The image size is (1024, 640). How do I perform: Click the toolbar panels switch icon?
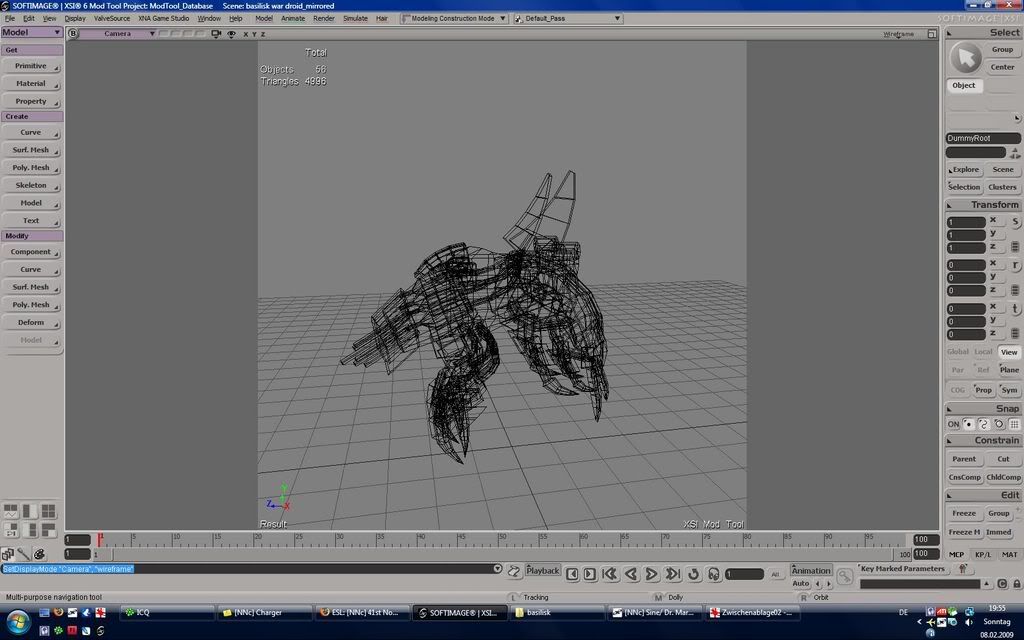(x=7, y=554)
